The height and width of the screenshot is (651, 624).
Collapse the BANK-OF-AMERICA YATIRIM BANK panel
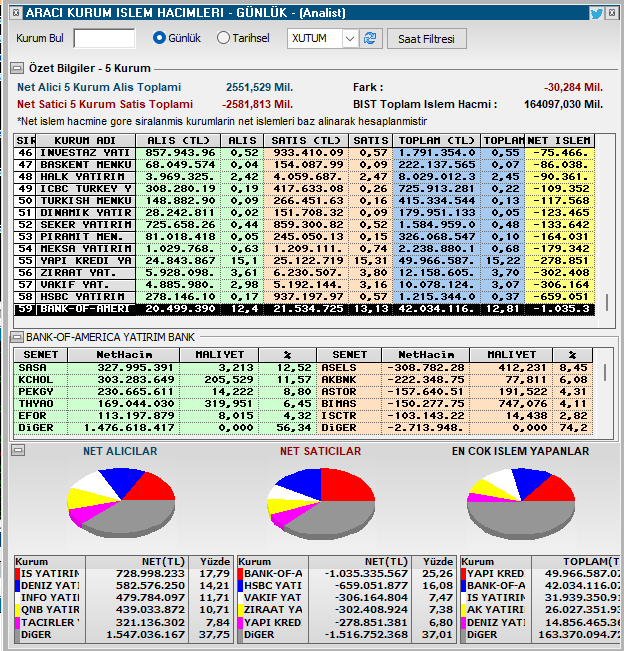[17, 339]
